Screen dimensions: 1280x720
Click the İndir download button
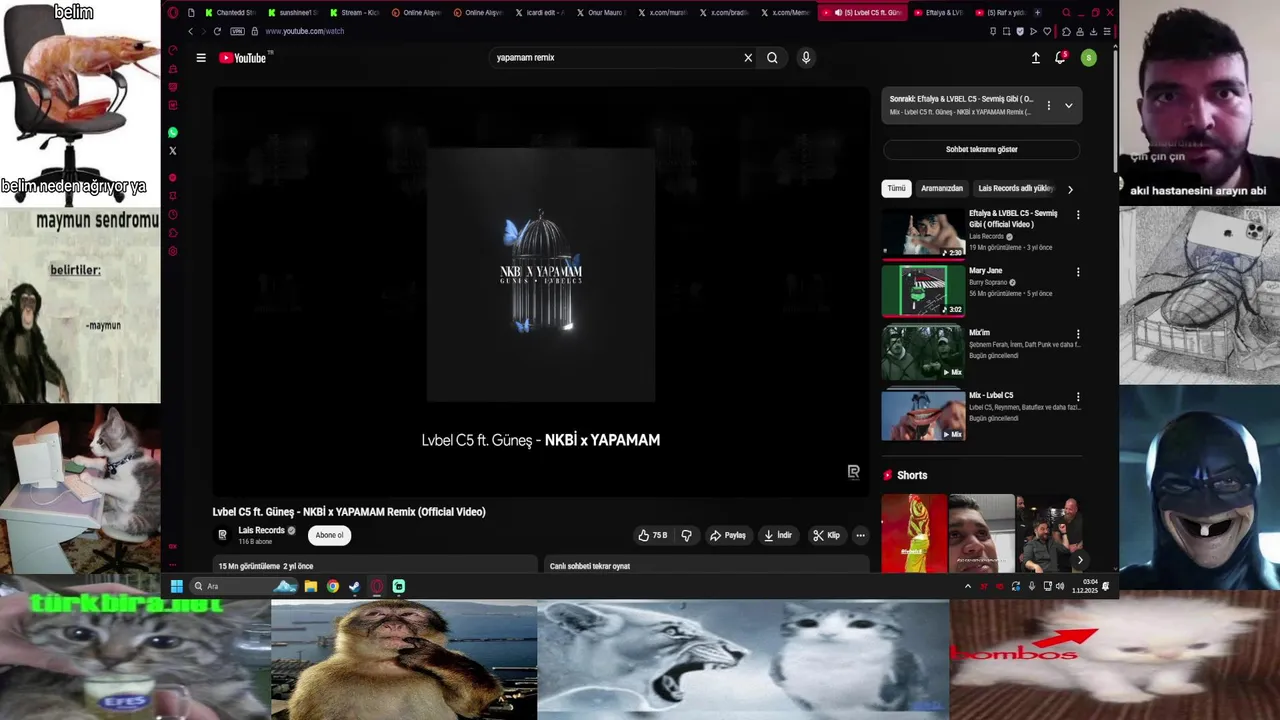pyautogui.click(x=778, y=535)
